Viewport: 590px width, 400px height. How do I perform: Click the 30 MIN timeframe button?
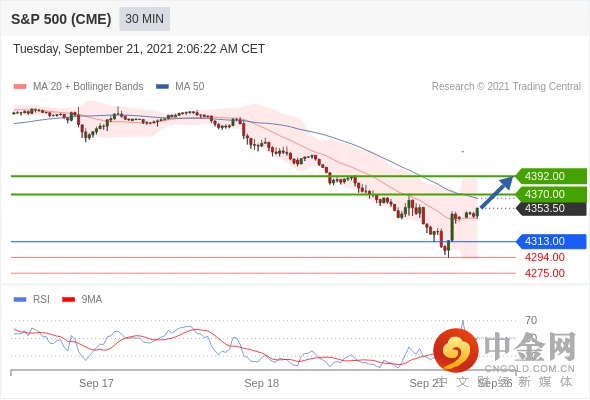click(x=144, y=19)
